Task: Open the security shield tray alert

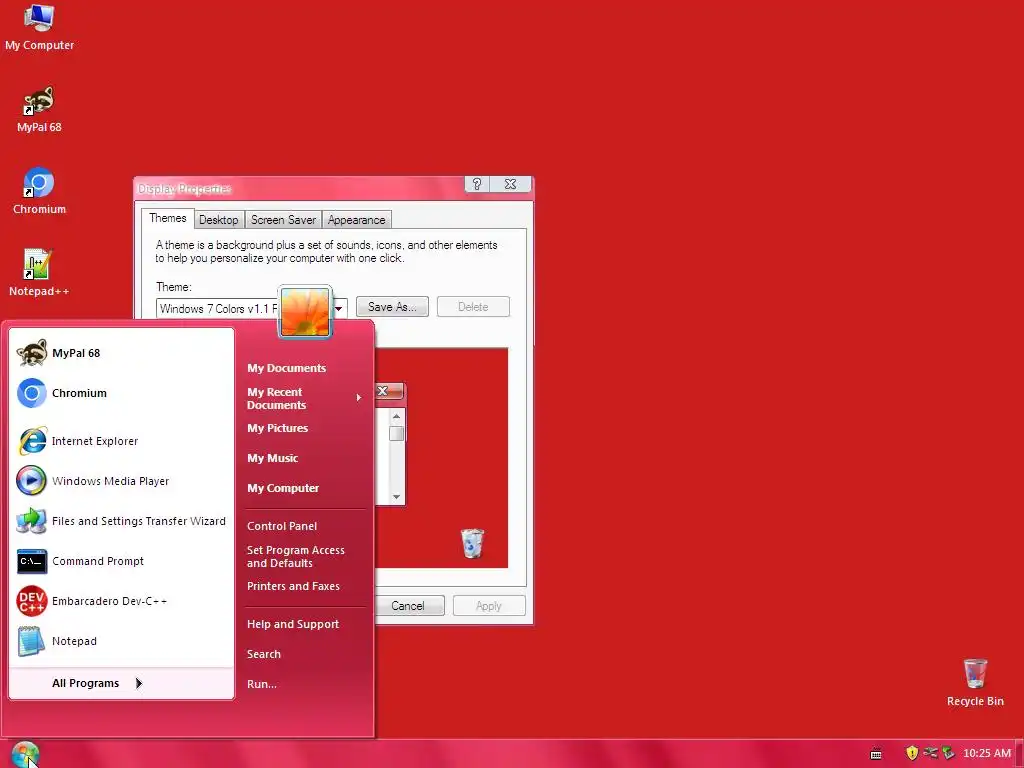Action: tap(912, 753)
